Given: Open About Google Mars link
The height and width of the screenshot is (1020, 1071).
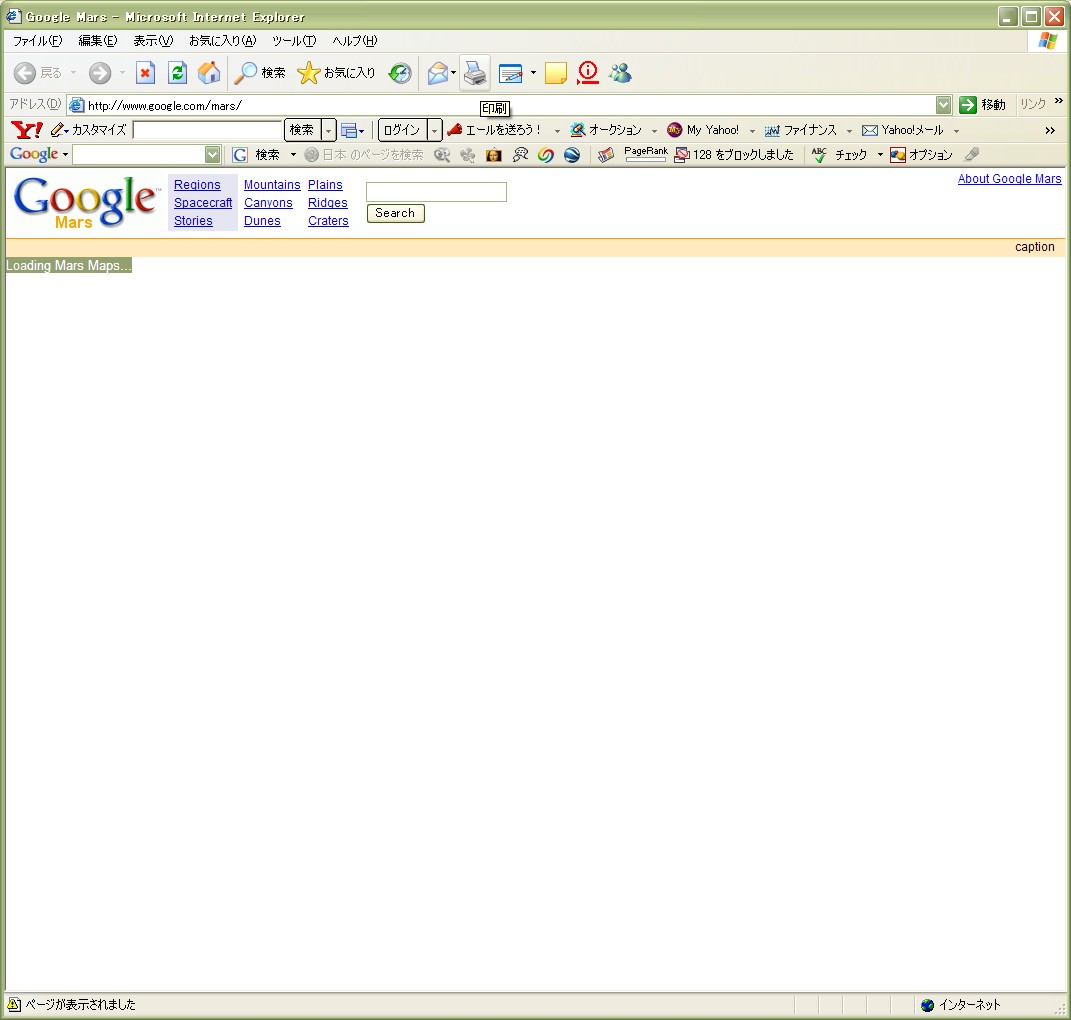Looking at the screenshot, I should coord(1009,178).
